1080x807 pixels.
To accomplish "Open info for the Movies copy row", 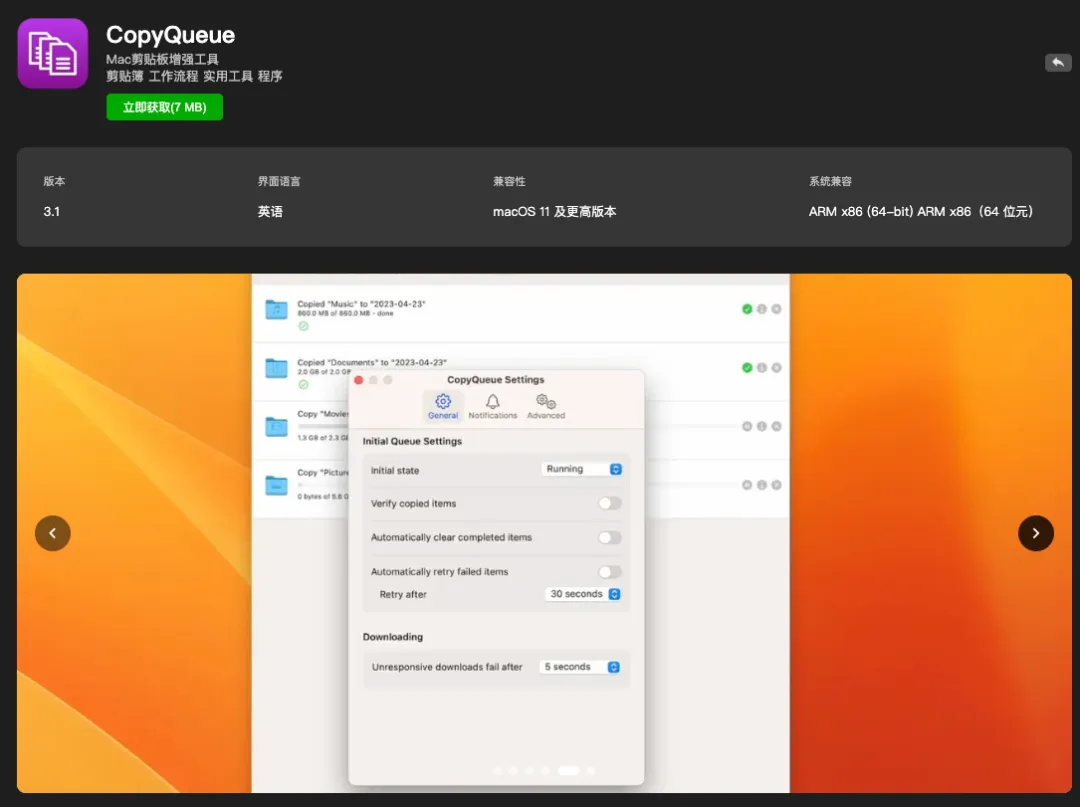I will (x=762, y=426).
